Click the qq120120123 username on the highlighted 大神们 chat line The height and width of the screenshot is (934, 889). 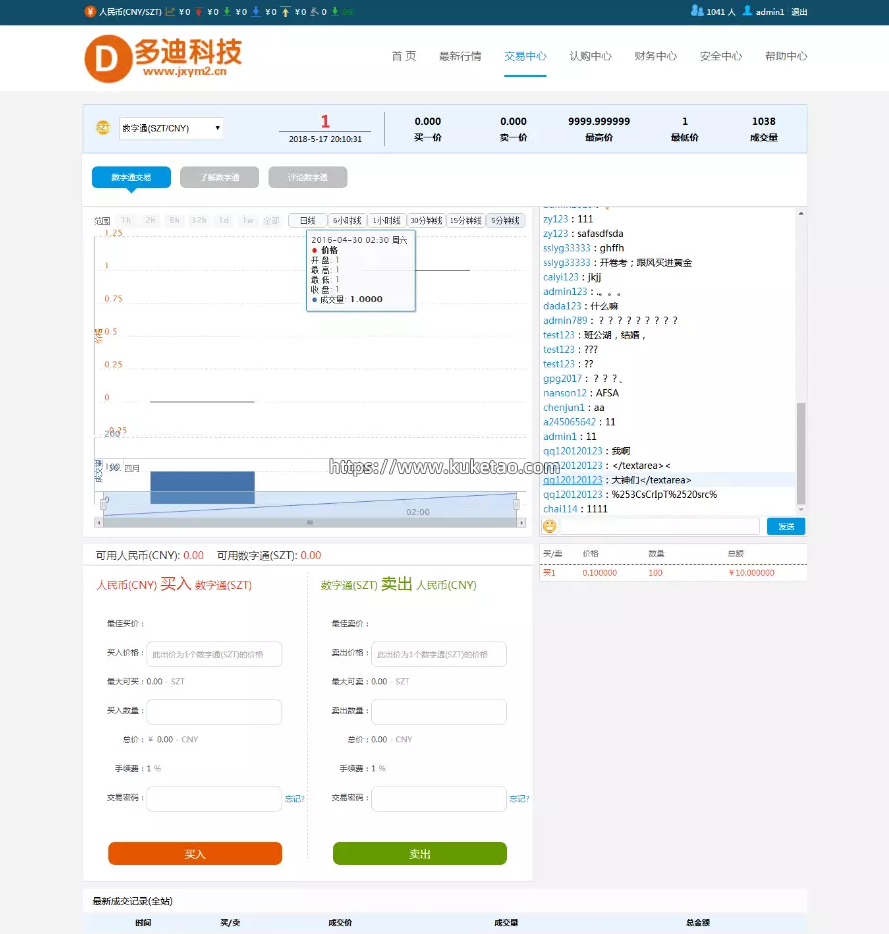(x=573, y=480)
